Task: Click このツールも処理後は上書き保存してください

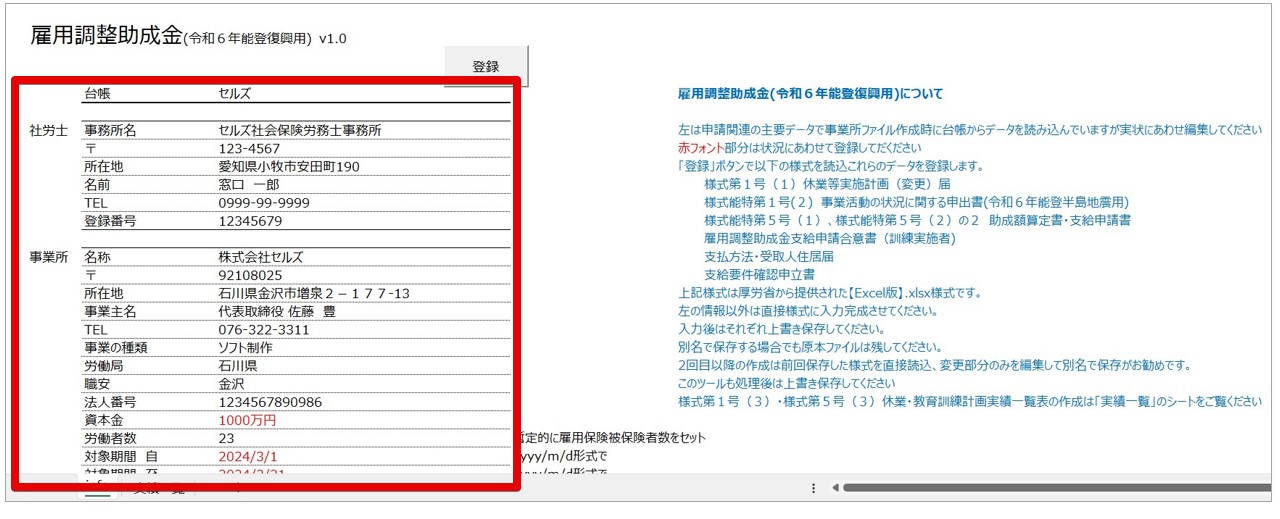Action: tap(787, 383)
